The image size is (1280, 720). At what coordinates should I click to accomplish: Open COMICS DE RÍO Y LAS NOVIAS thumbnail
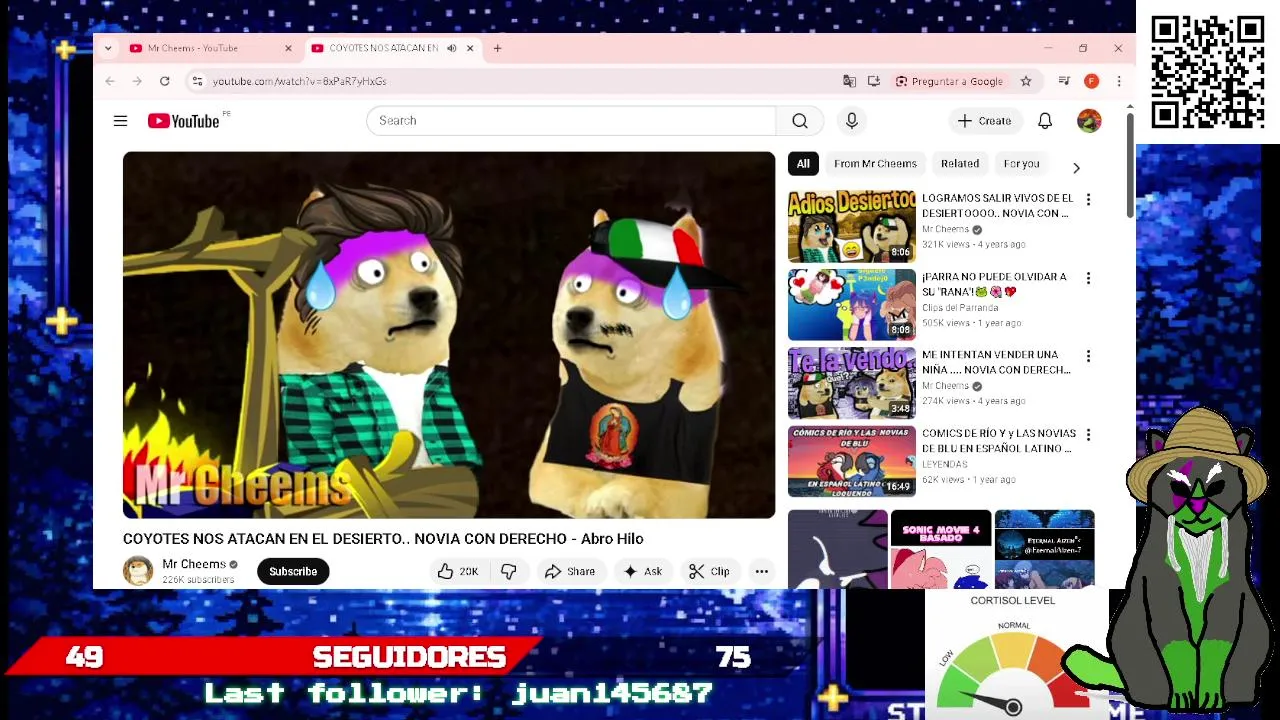click(x=851, y=461)
